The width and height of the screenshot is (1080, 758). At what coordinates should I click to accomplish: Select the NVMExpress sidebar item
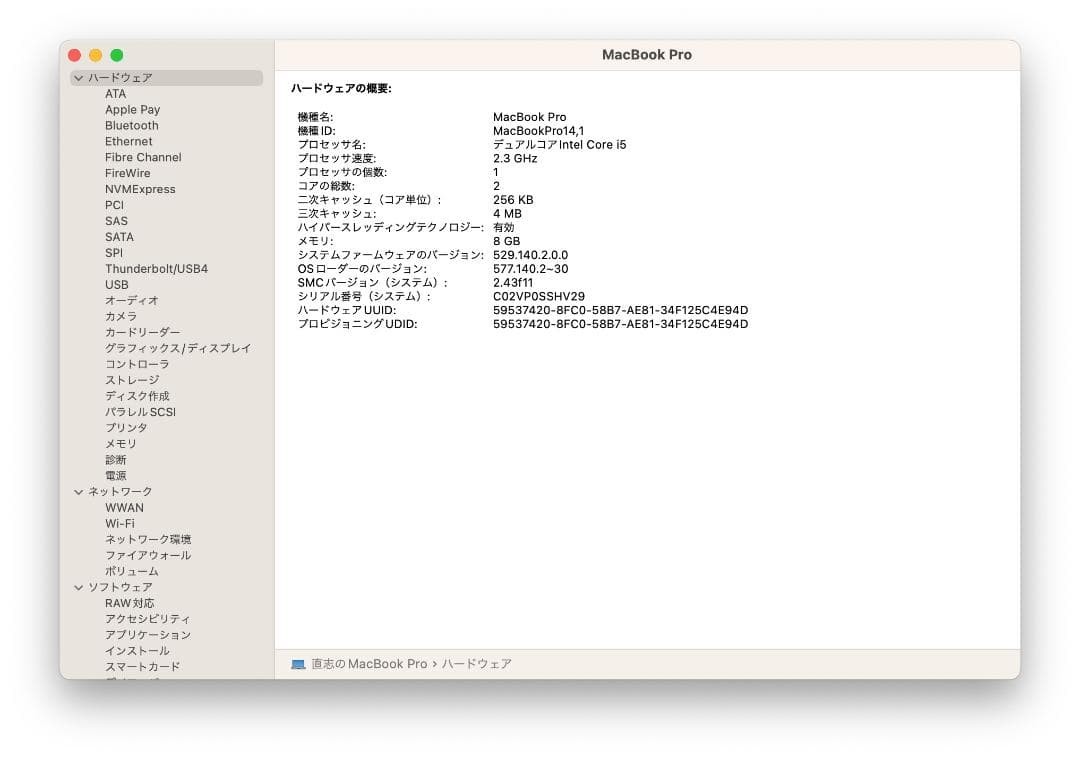(x=140, y=189)
